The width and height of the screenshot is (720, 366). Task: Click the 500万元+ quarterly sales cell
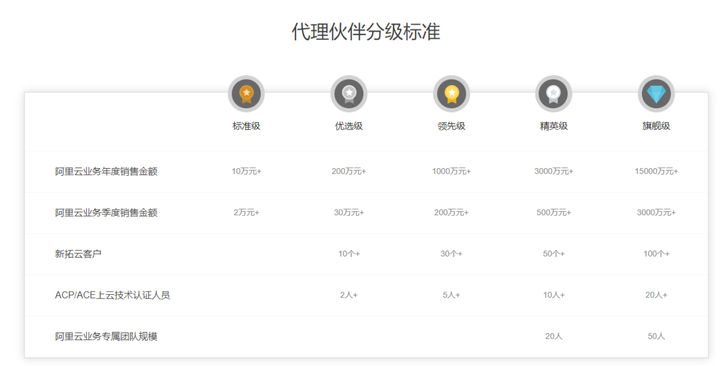[x=554, y=213]
